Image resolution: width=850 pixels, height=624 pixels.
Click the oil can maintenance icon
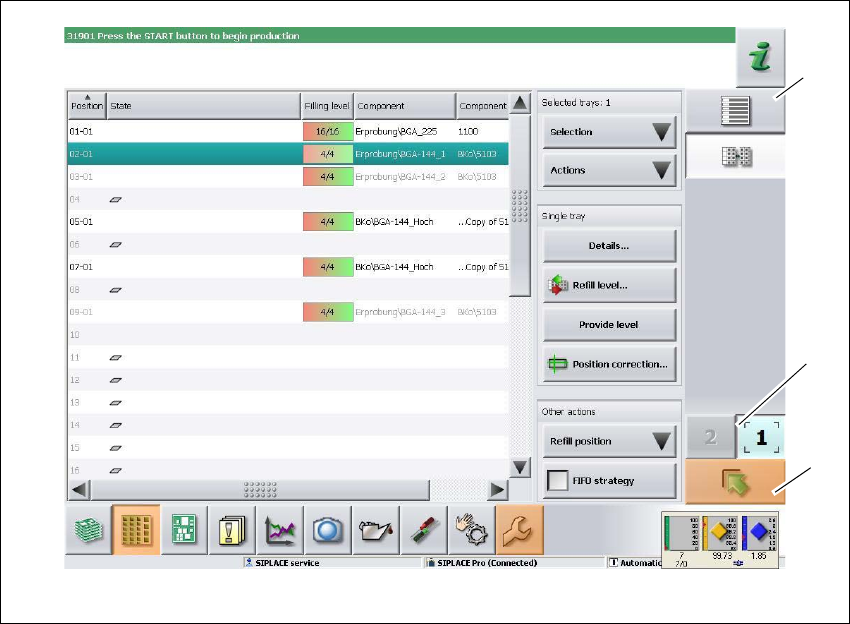(x=376, y=530)
